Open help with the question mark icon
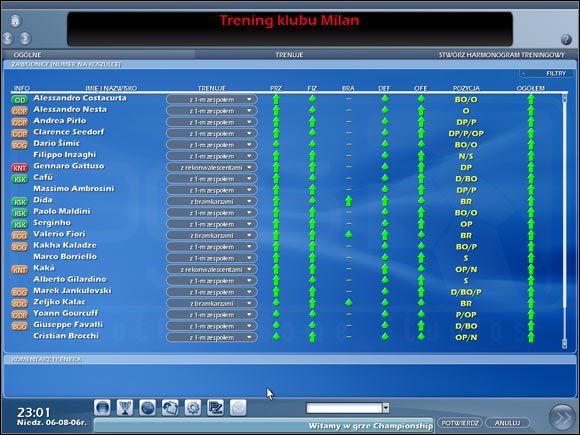The height and width of the screenshot is (435, 580). tap(566, 39)
